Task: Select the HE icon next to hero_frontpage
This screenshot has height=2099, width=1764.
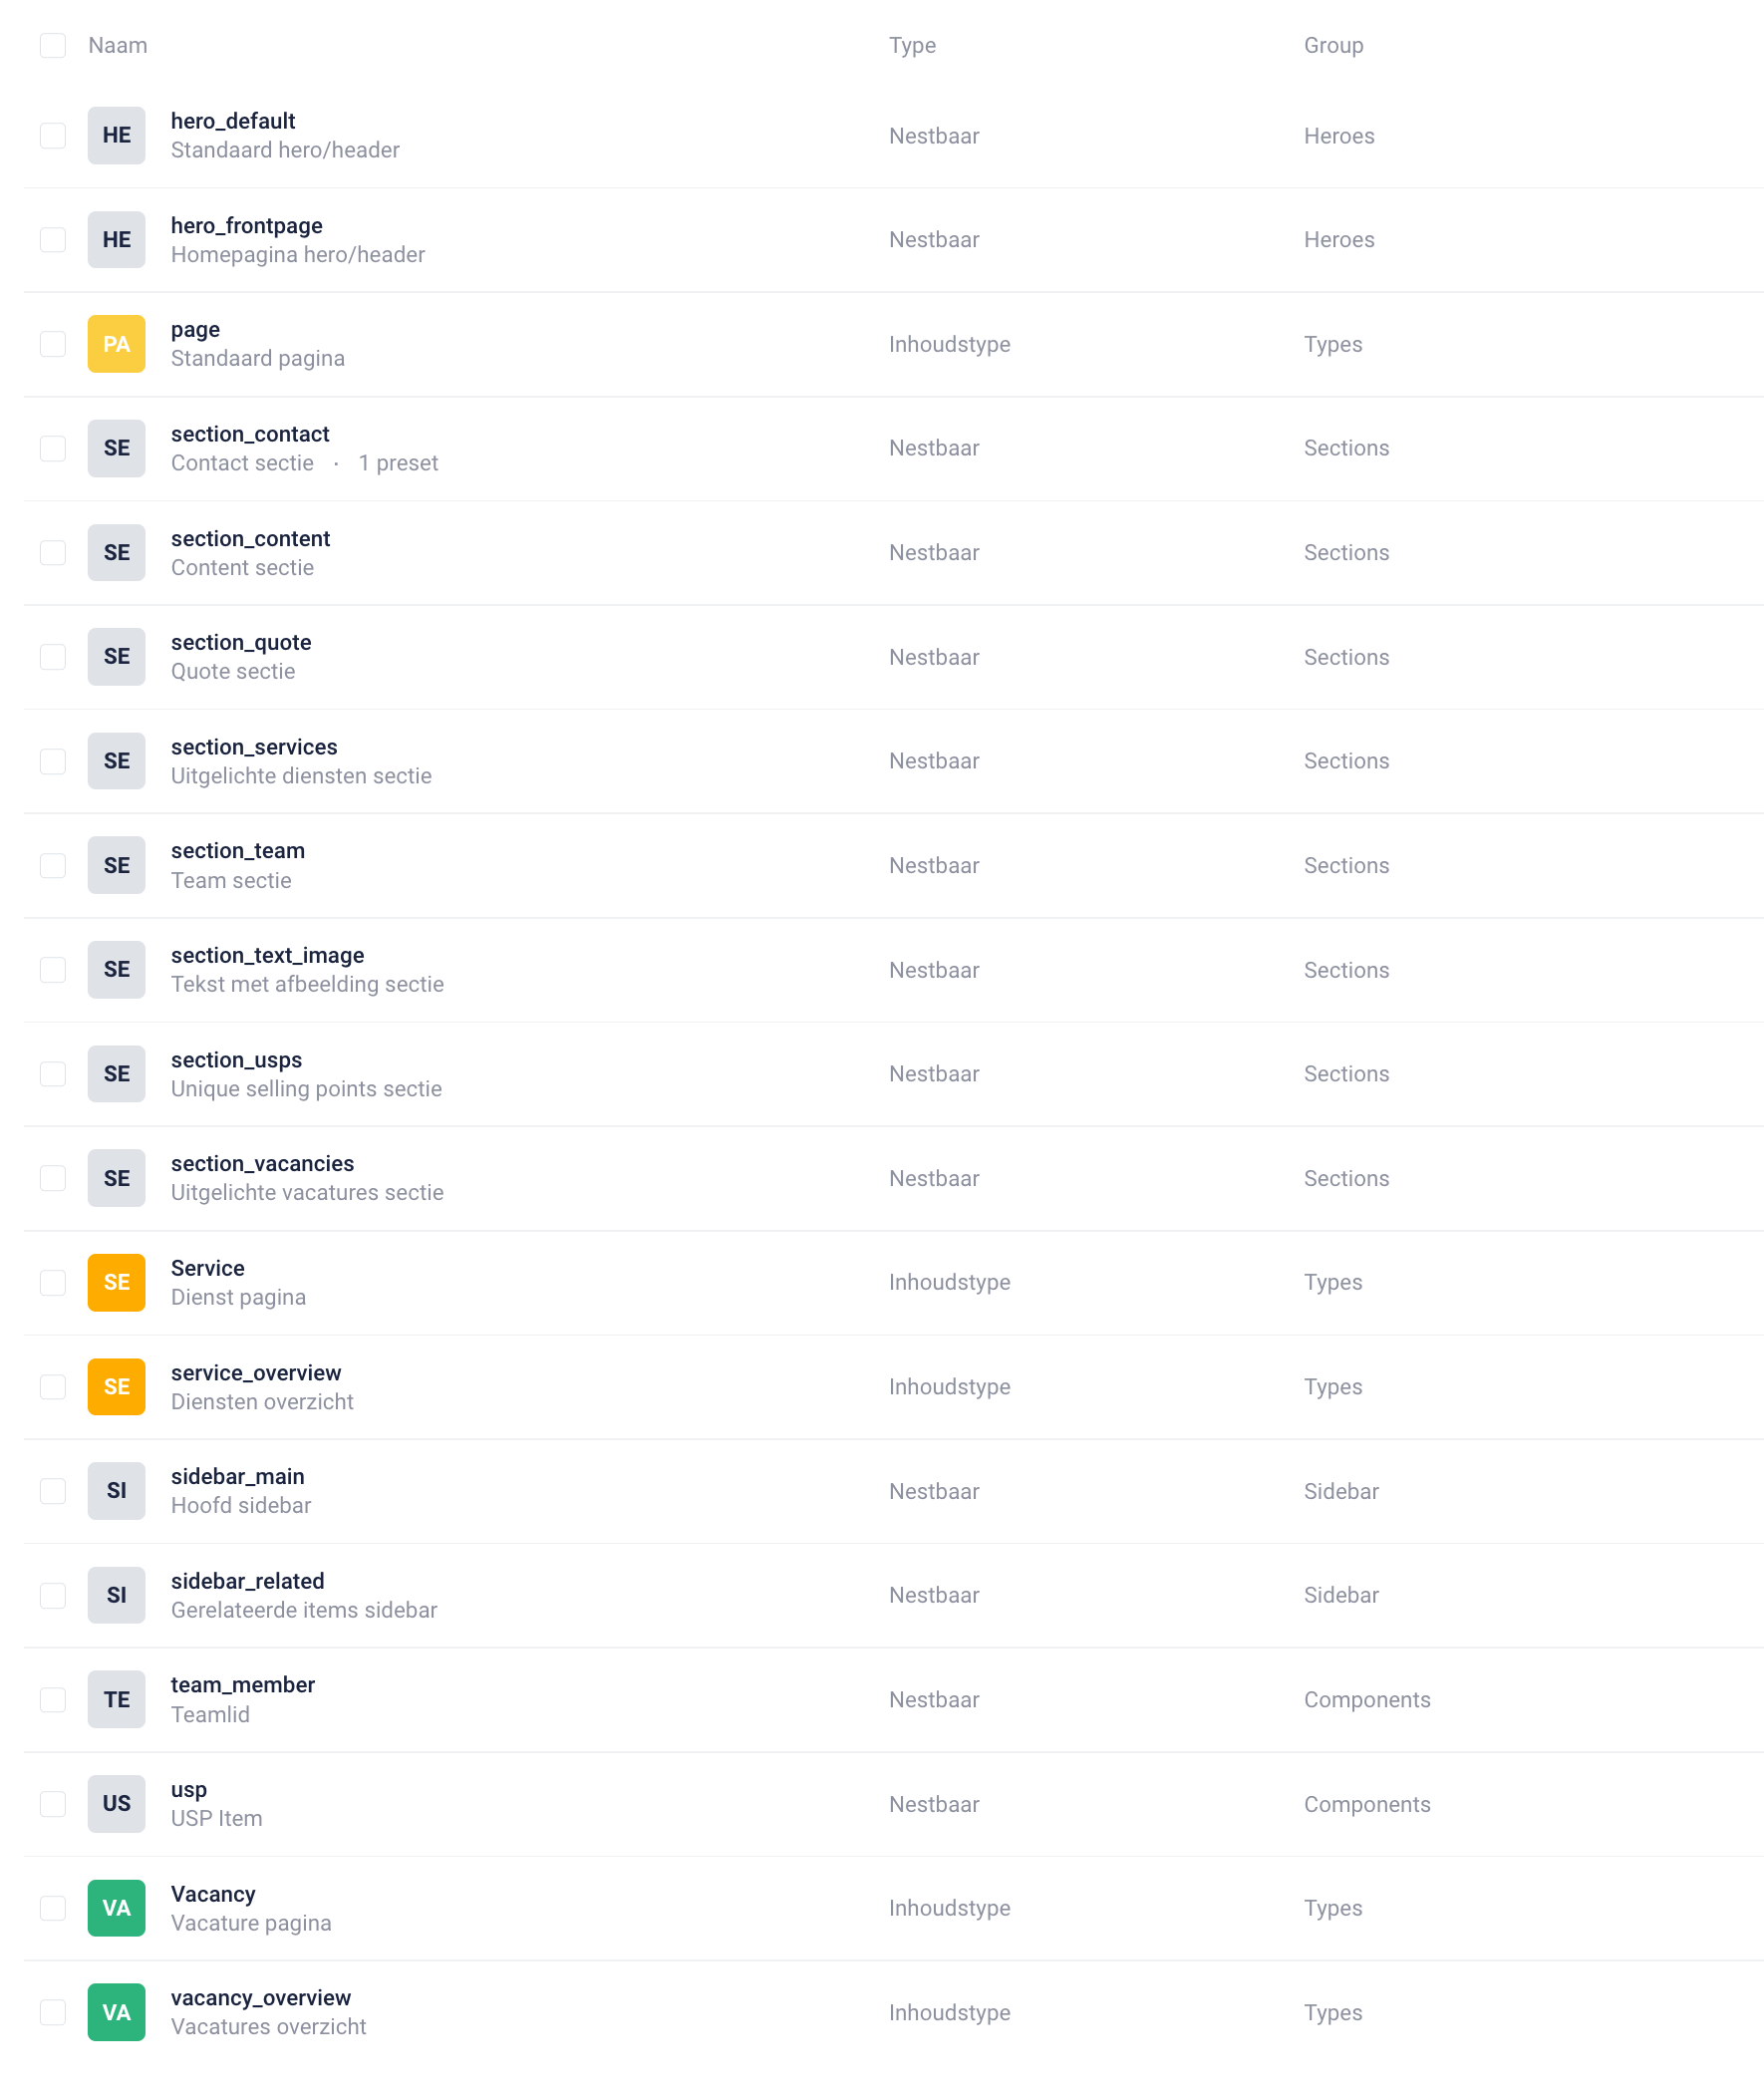Action: pyautogui.click(x=116, y=240)
